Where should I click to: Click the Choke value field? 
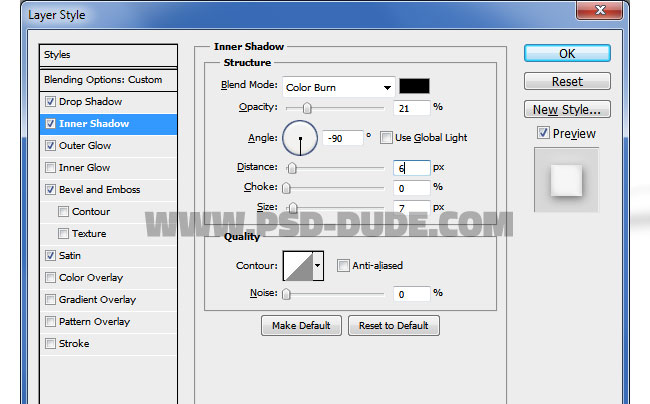pos(412,189)
